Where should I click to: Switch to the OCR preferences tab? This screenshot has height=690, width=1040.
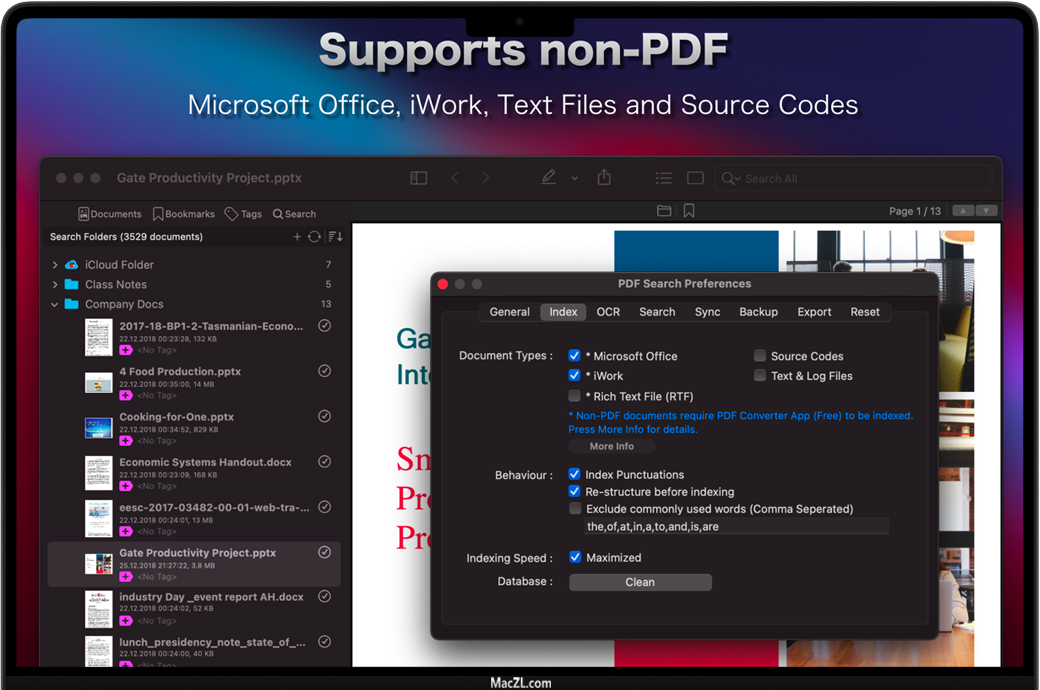tap(608, 312)
